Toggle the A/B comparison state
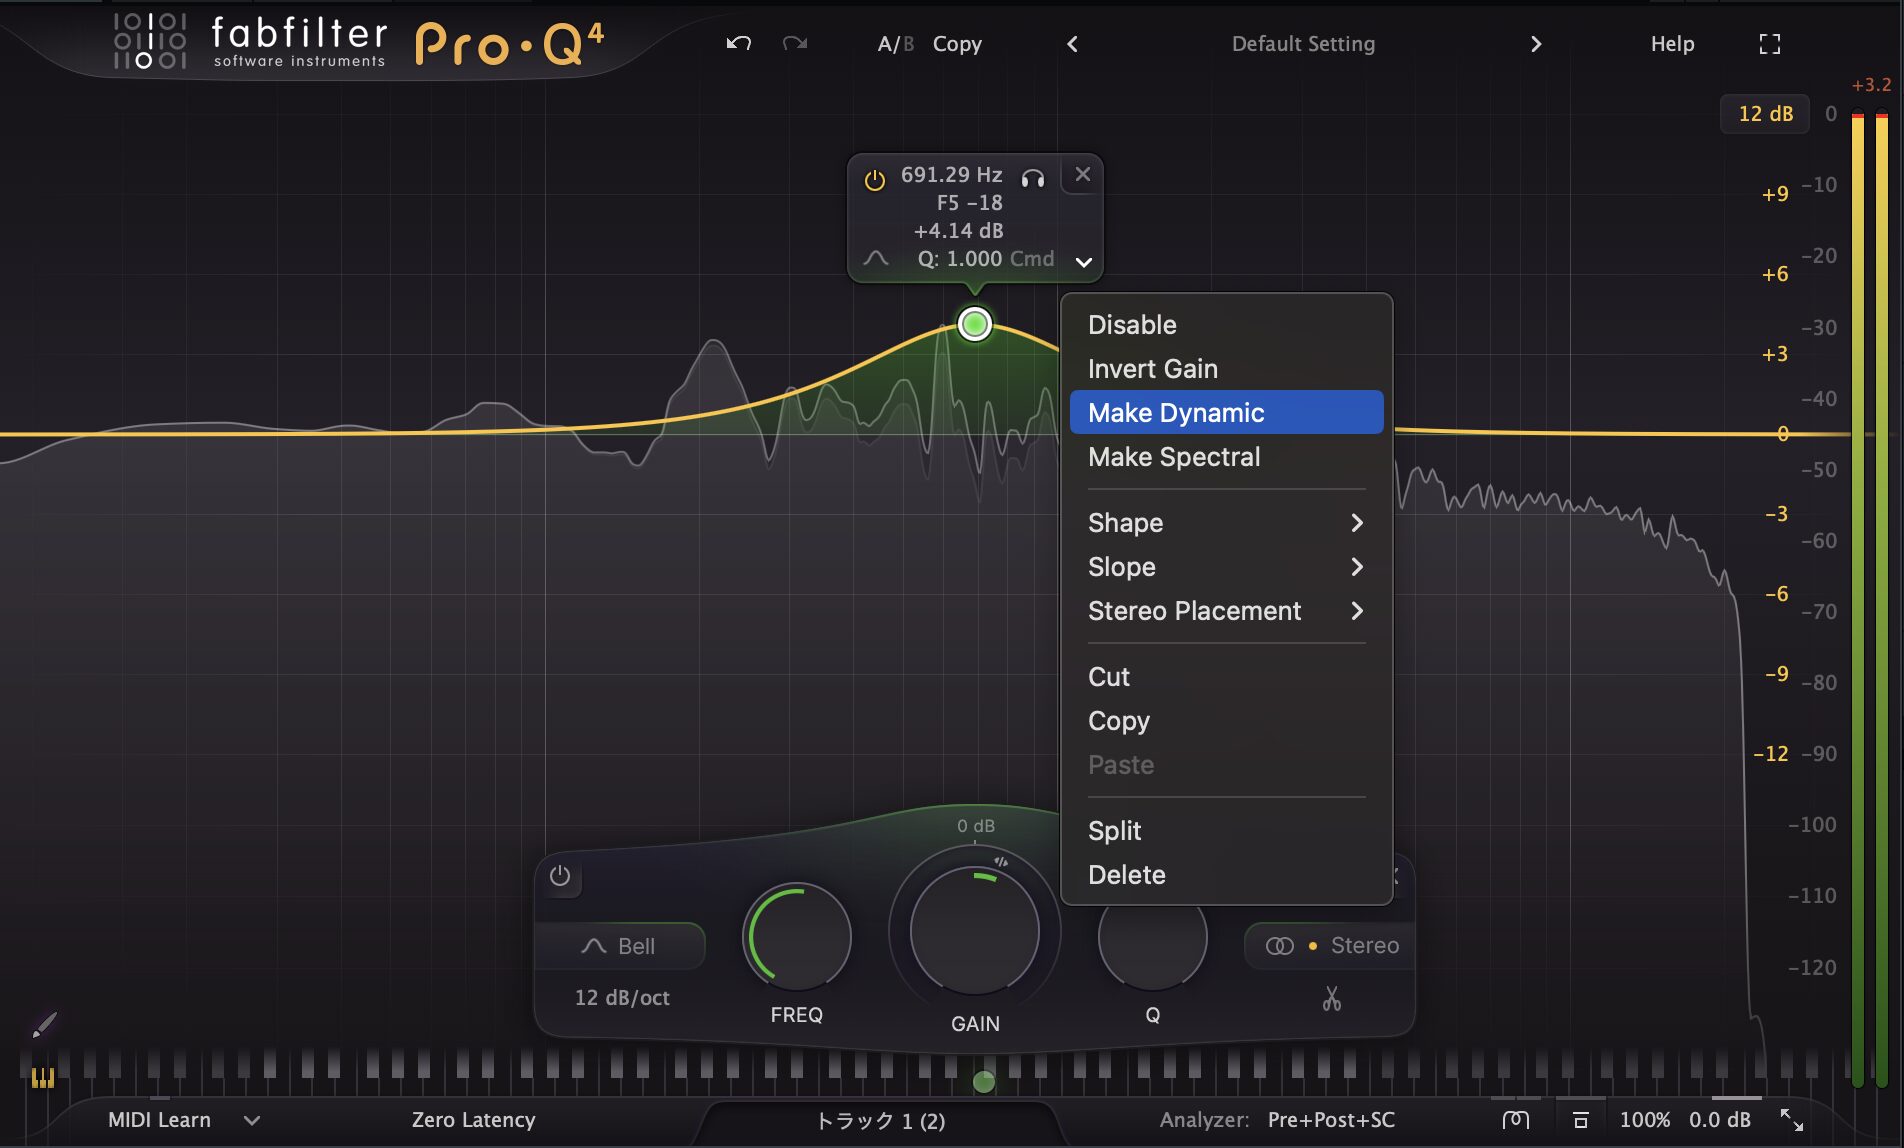This screenshot has height=1148, width=1904. tap(895, 44)
